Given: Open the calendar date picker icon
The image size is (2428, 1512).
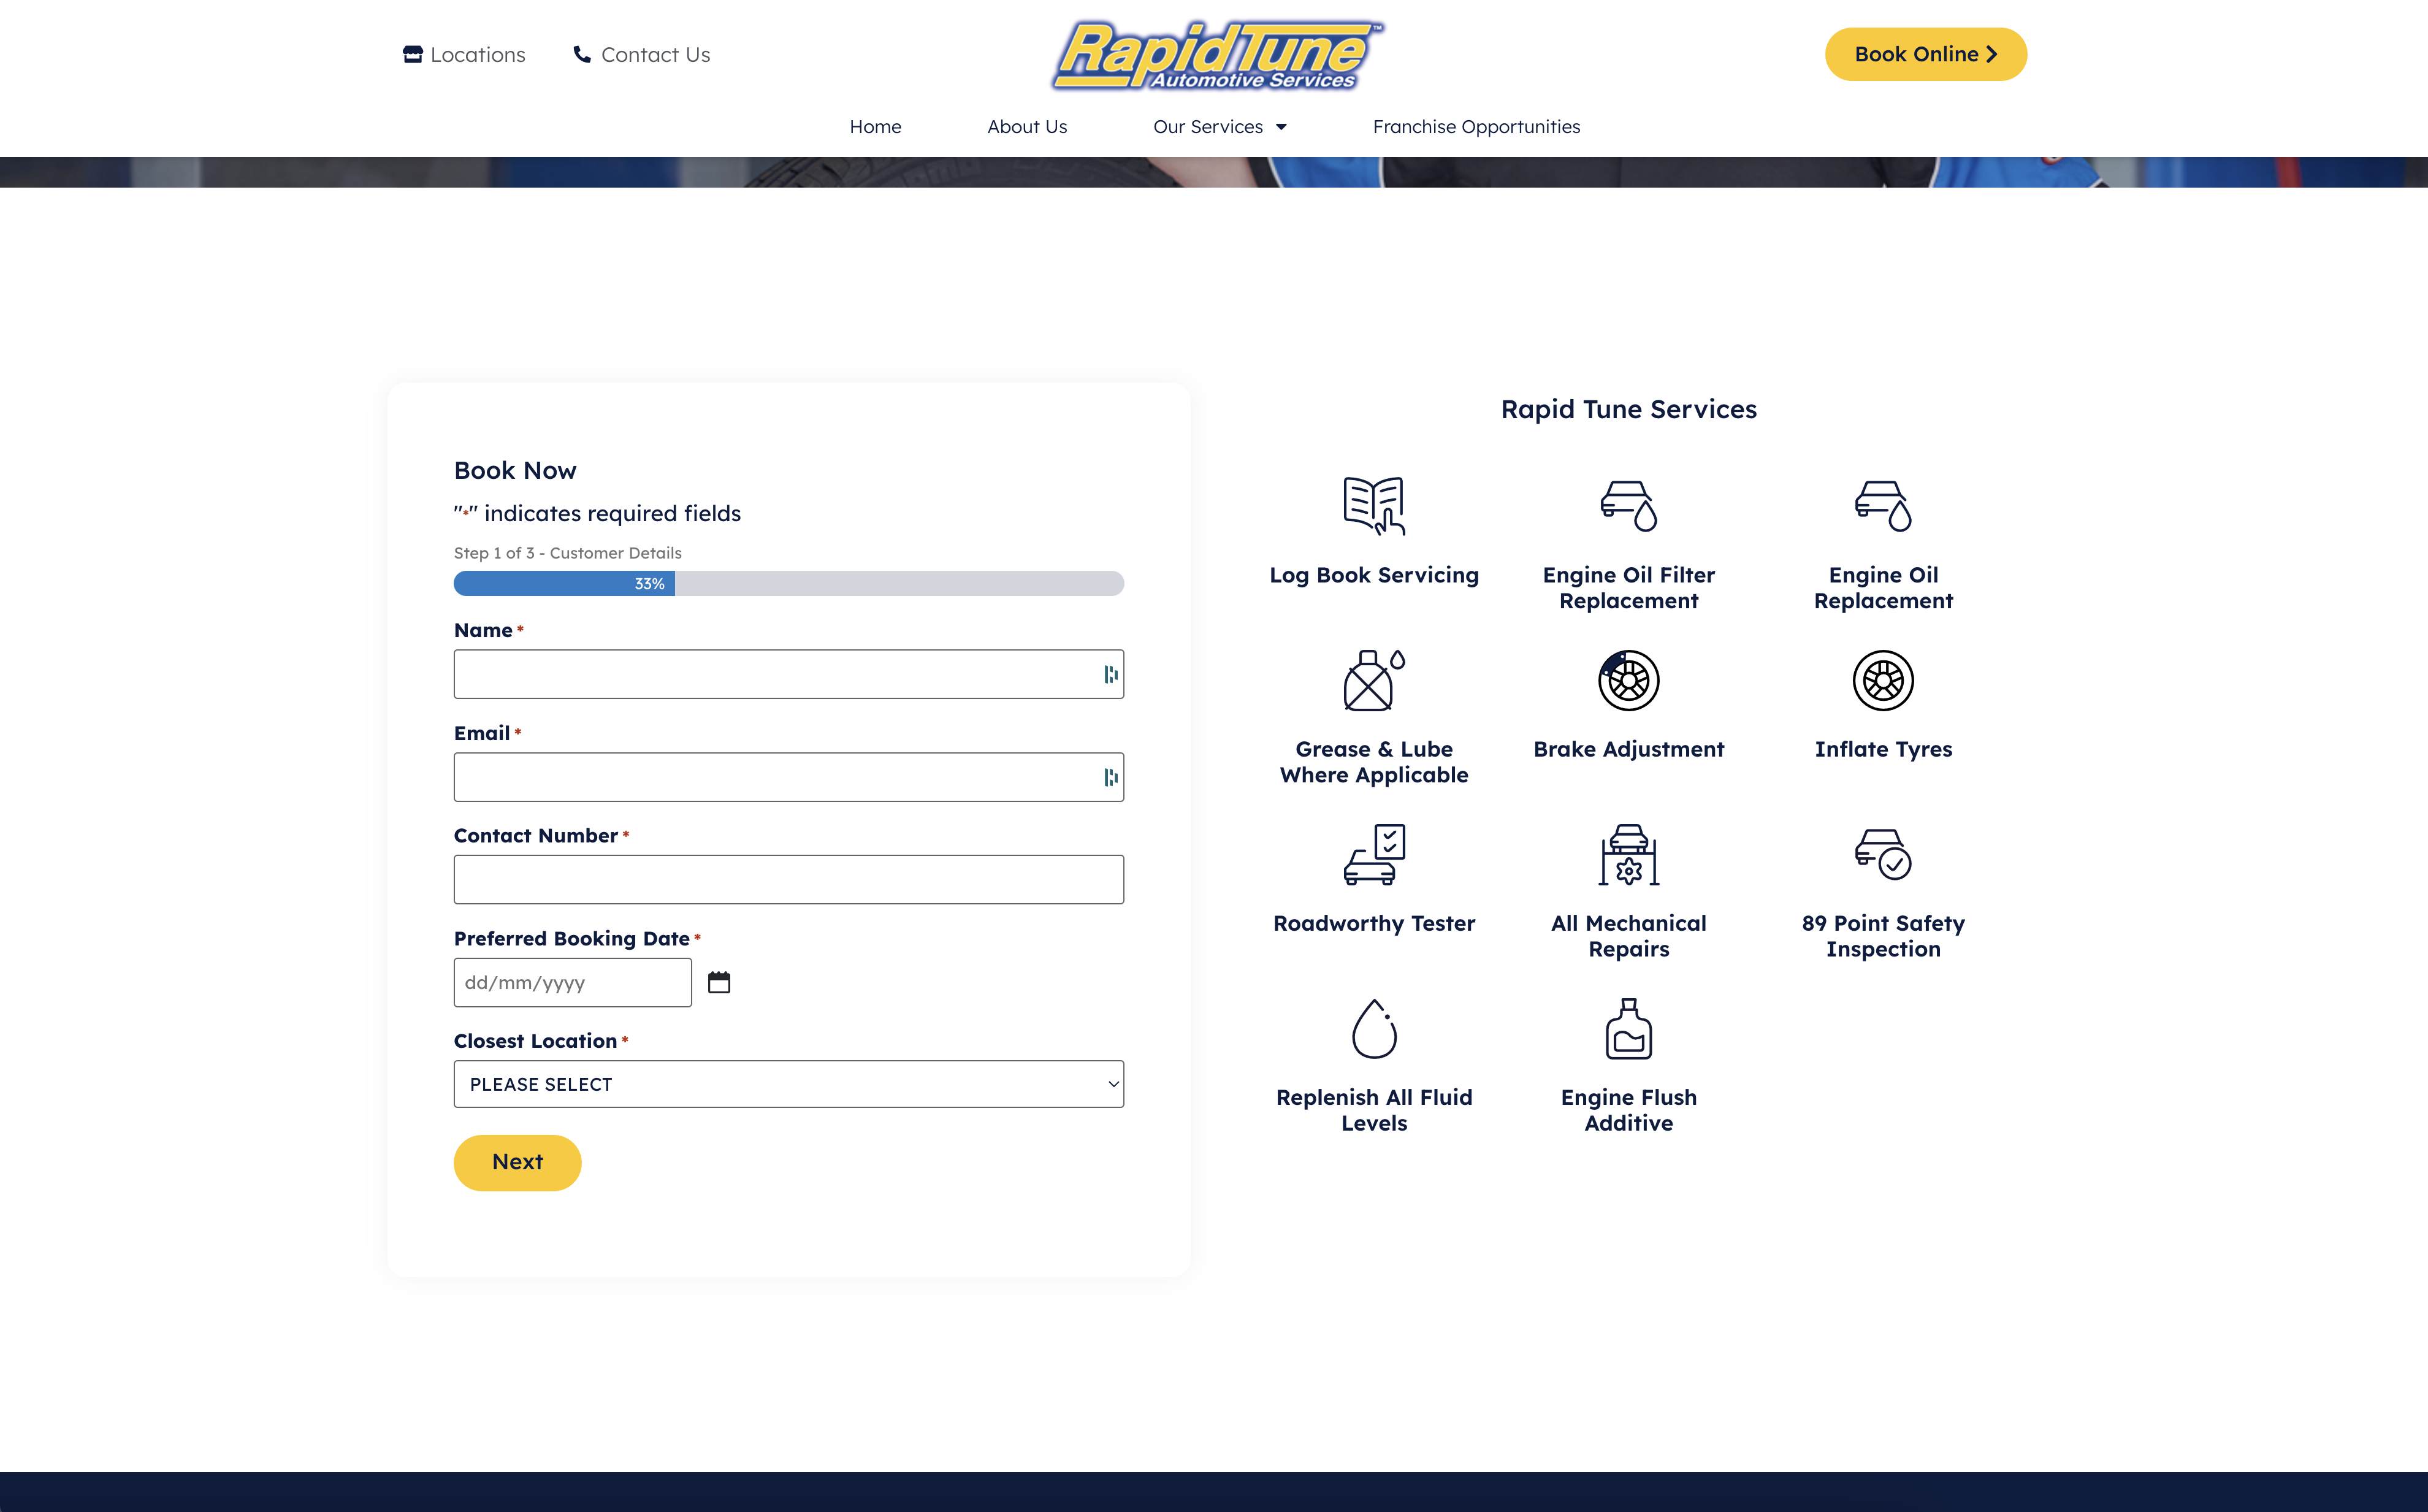Looking at the screenshot, I should (x=719, y=982).
